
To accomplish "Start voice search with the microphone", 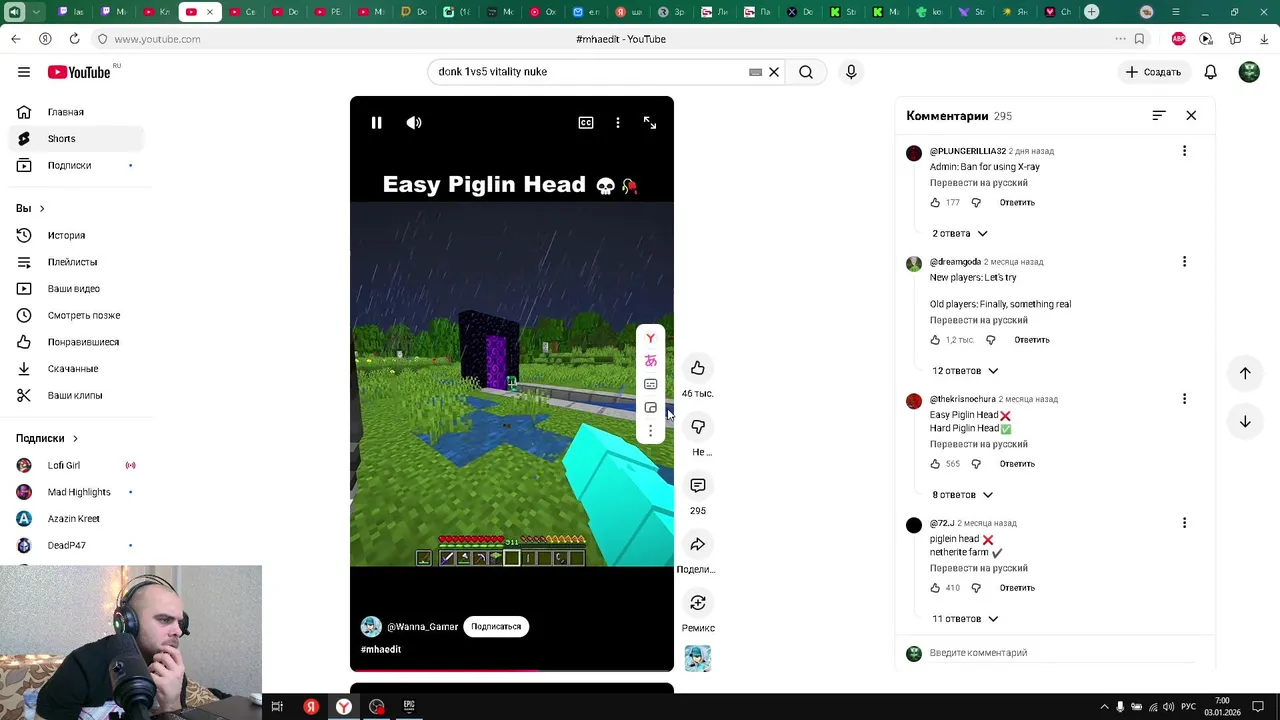I will 851,72.
